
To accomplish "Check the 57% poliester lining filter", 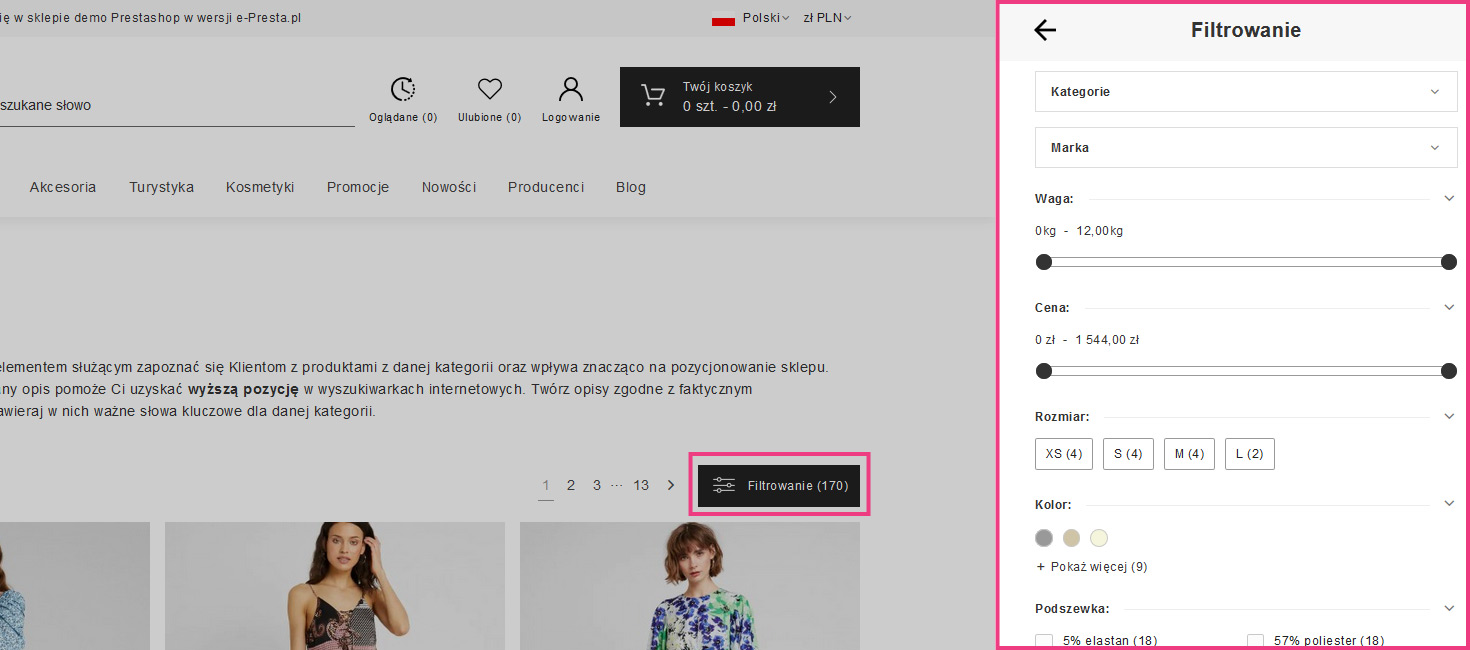I will pyautogui.click(x=1256, y=641).
